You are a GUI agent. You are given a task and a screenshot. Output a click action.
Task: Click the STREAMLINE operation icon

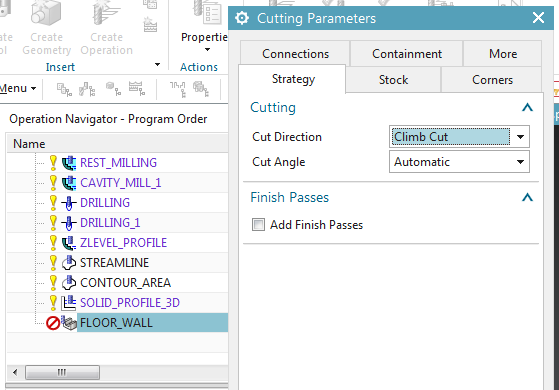point(69,263)
